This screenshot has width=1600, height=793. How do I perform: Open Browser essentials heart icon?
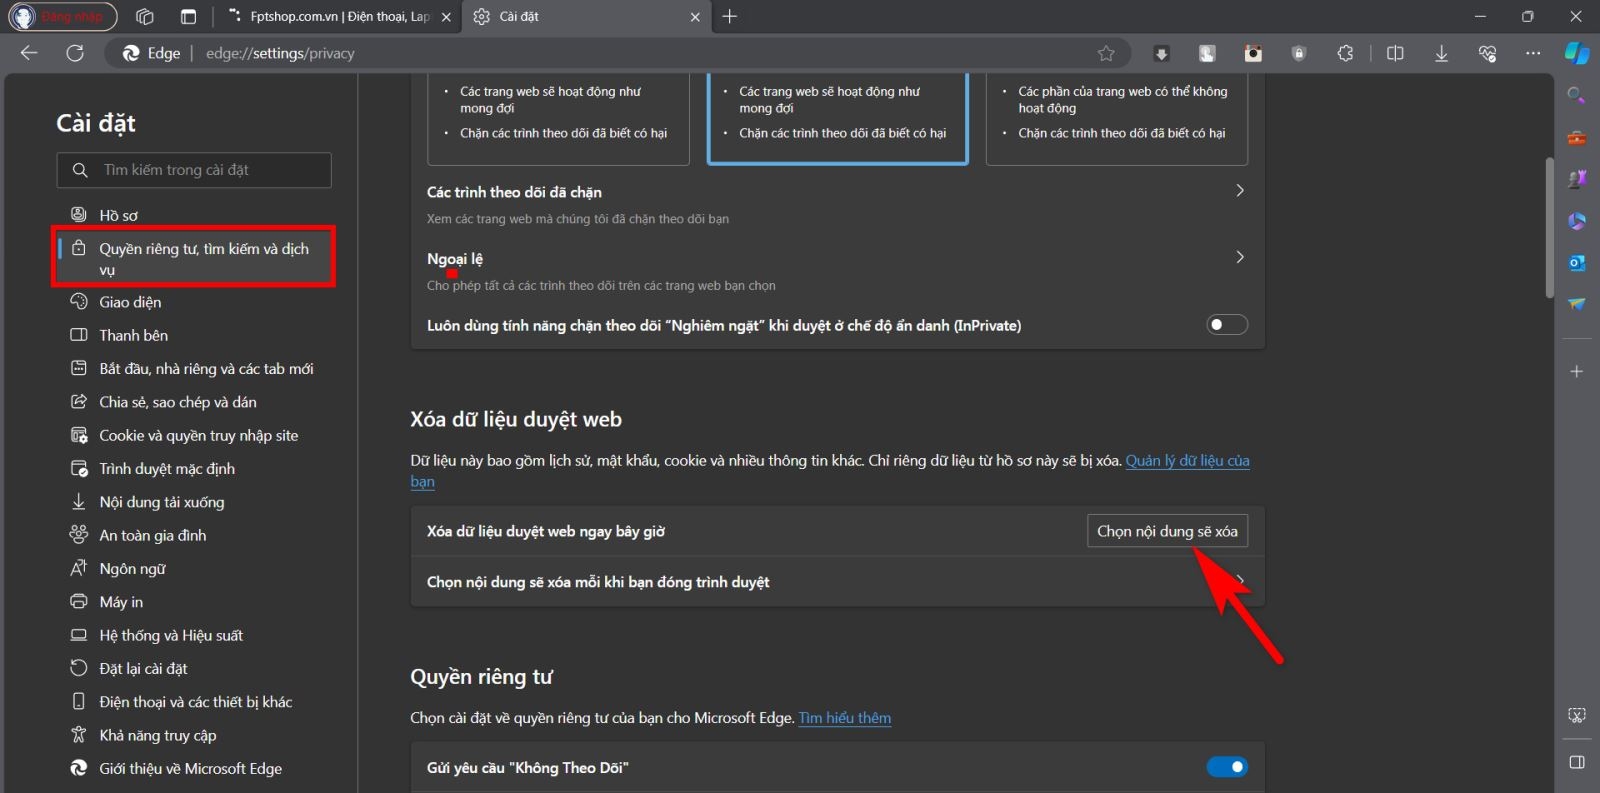click(1487, 53)
